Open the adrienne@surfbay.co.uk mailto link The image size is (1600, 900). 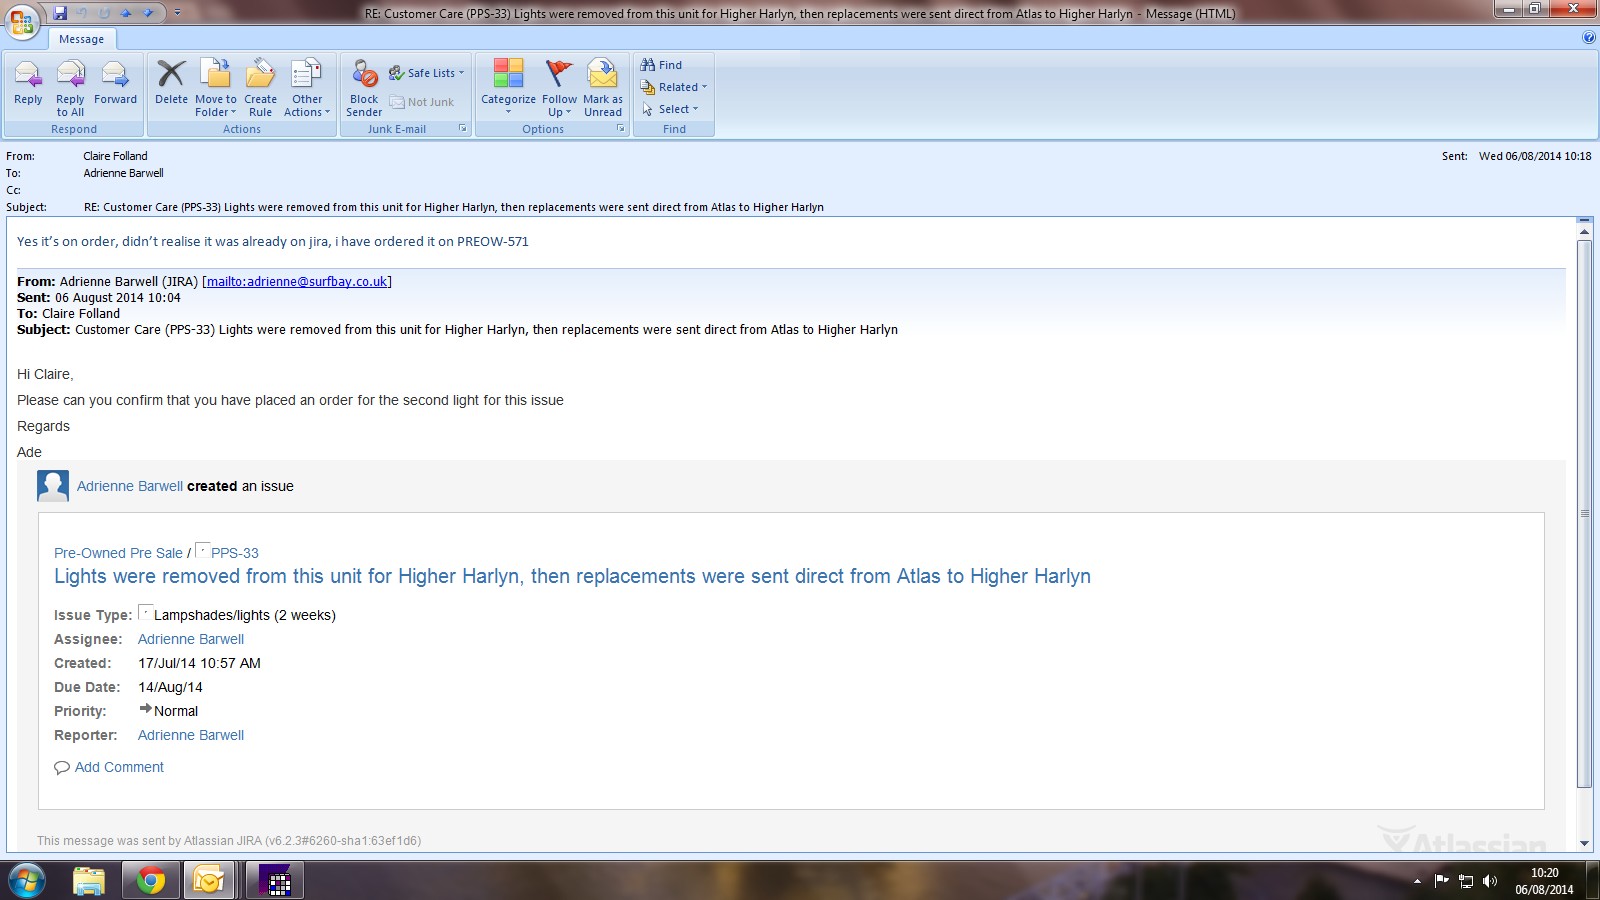tap(297, 282)
